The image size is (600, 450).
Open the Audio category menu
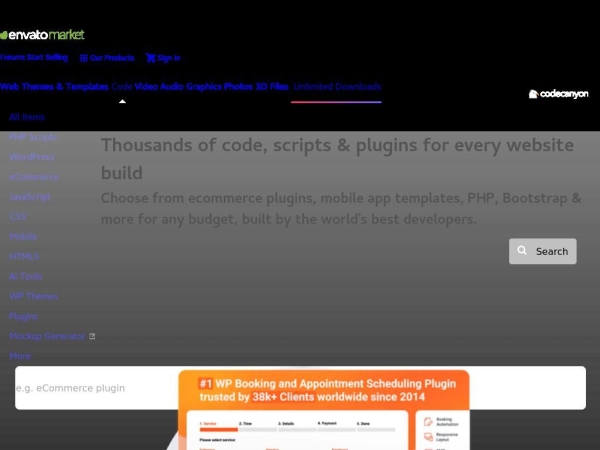click(x=172, y=86)
